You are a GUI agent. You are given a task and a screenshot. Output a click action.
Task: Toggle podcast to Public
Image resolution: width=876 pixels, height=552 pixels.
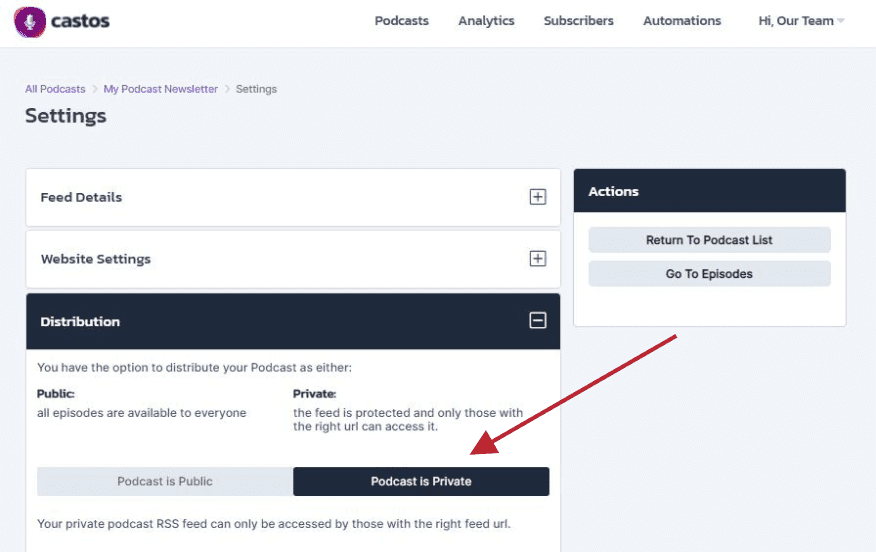click(x=165, y=481)
